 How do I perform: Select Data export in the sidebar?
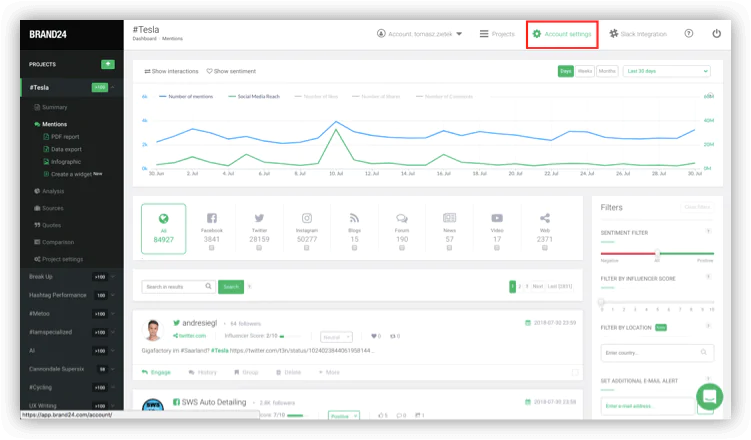[x=62, y=149]
